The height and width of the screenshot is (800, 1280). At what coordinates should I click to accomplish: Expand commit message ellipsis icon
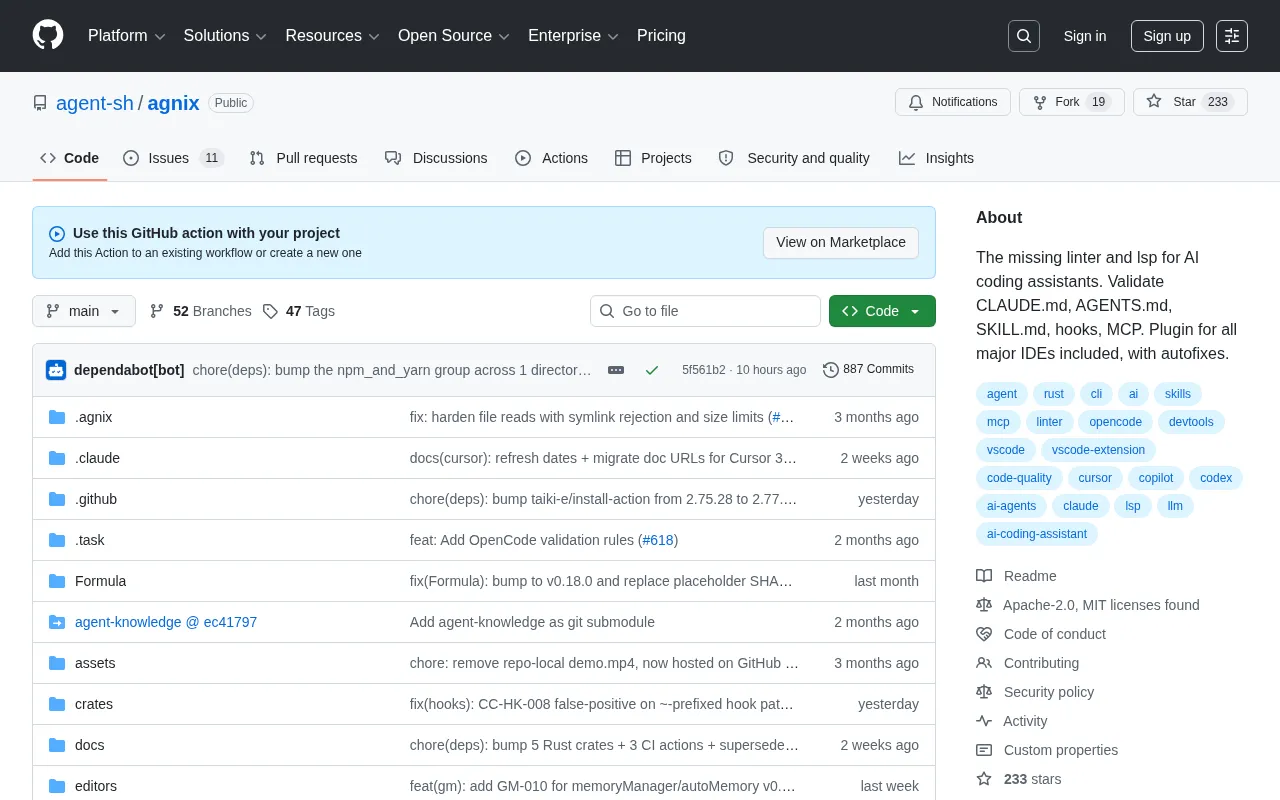coord(616,370)
